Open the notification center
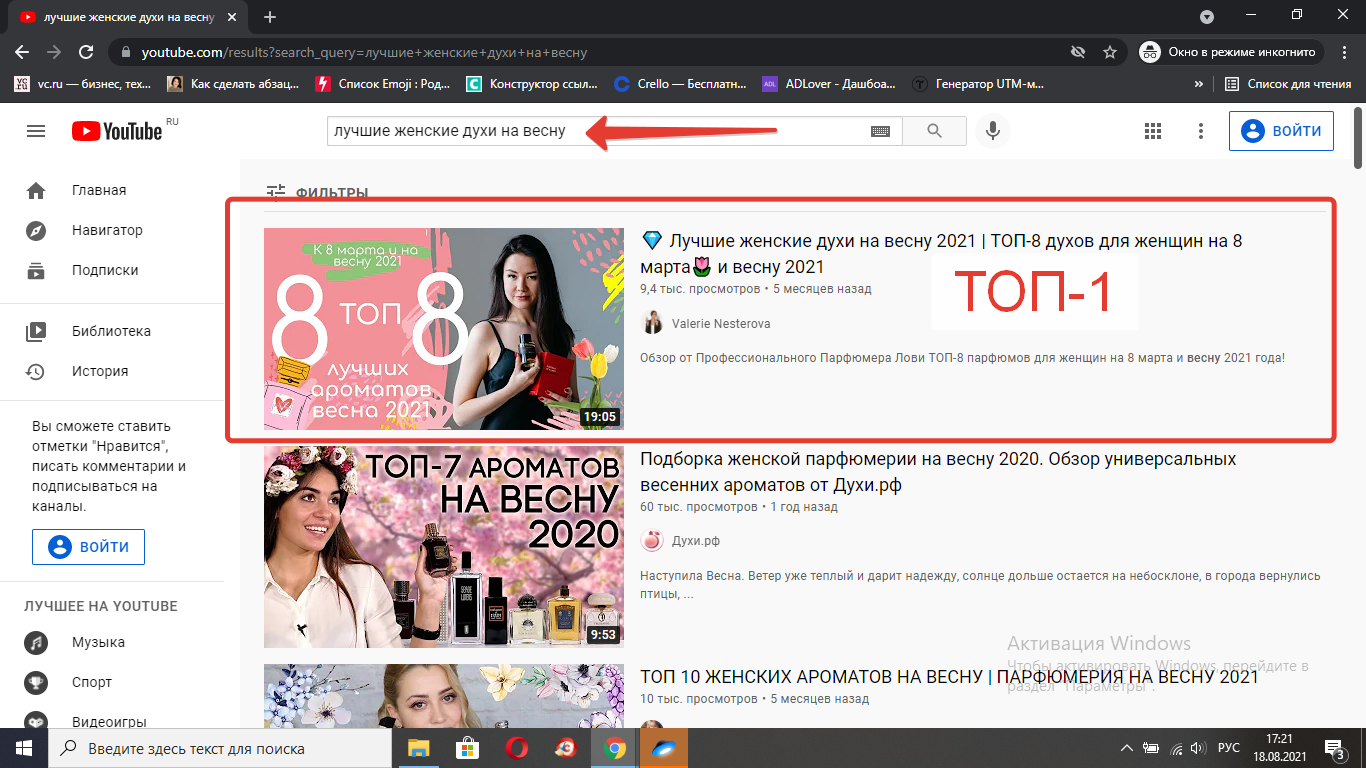 click(1335, 748)
